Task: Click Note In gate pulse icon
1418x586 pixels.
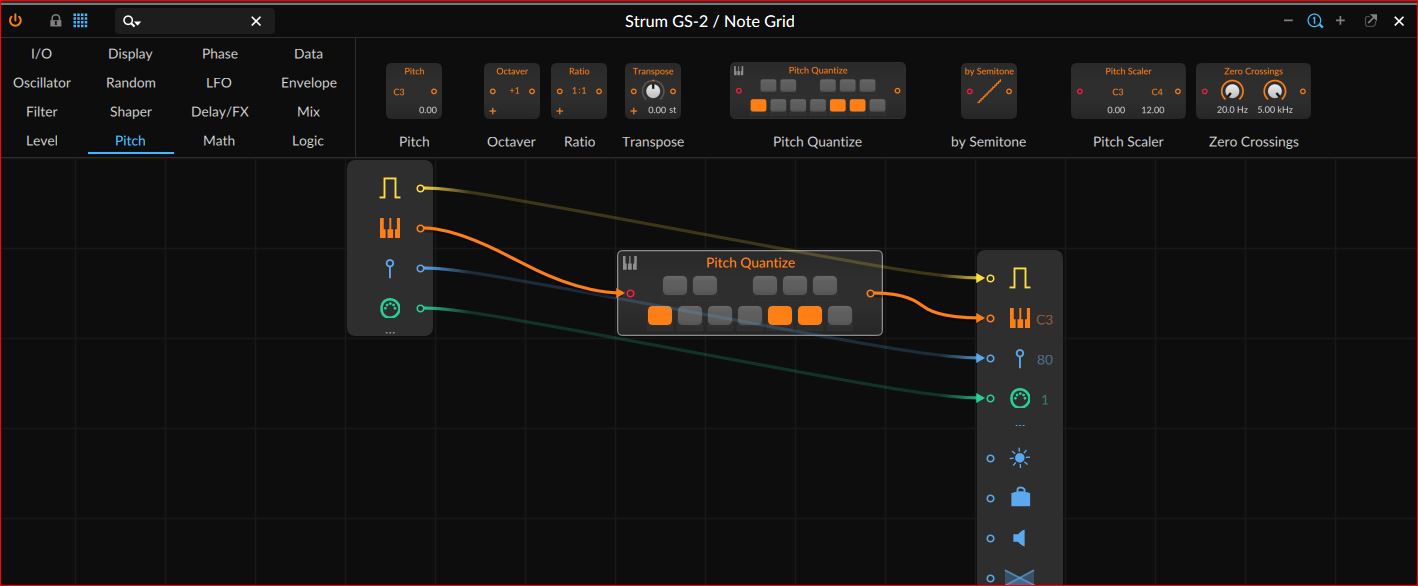Action: 390,188
